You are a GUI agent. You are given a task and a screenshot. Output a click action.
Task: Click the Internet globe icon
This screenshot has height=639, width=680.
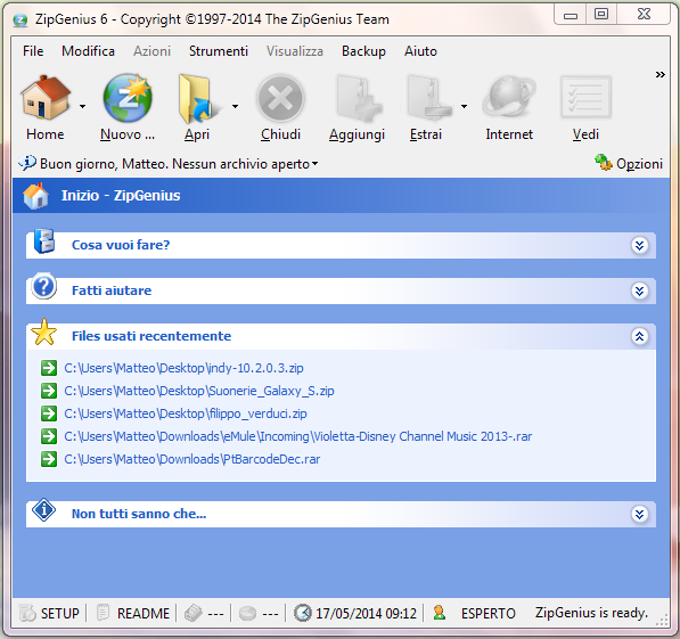click(509, 98)
